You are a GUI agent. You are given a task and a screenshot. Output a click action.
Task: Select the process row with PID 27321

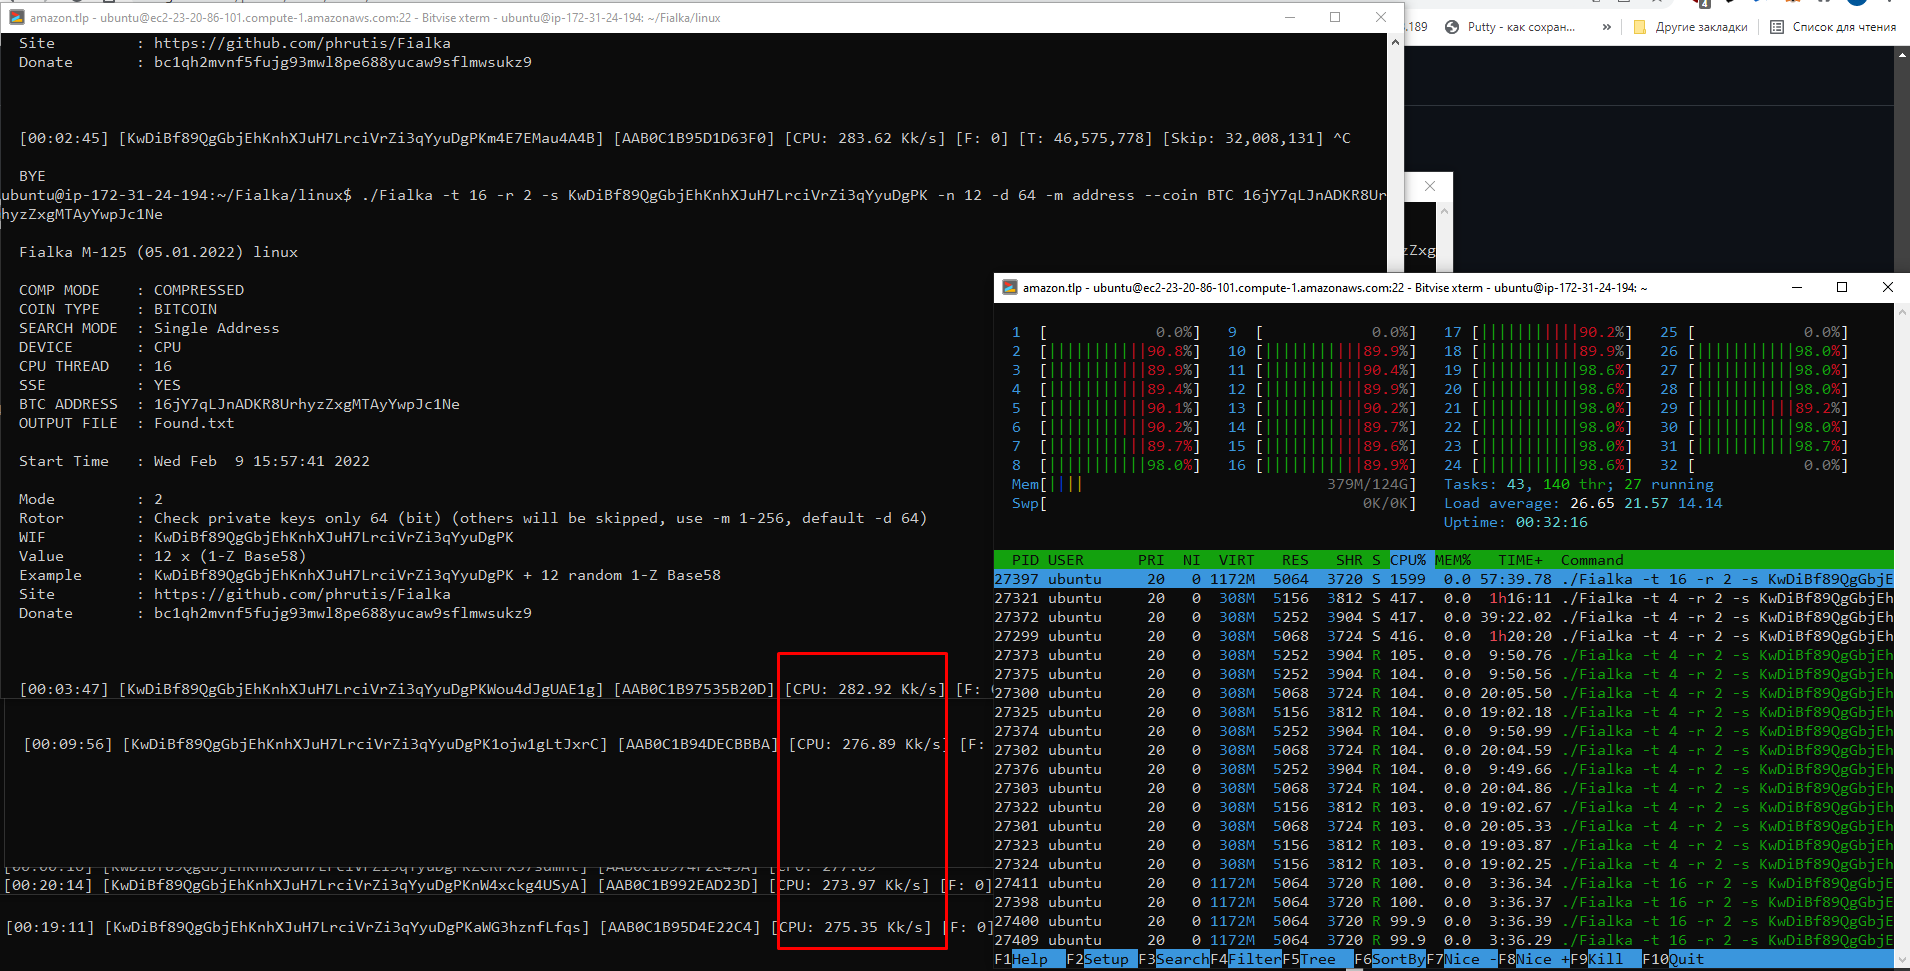pos(1444,598)
